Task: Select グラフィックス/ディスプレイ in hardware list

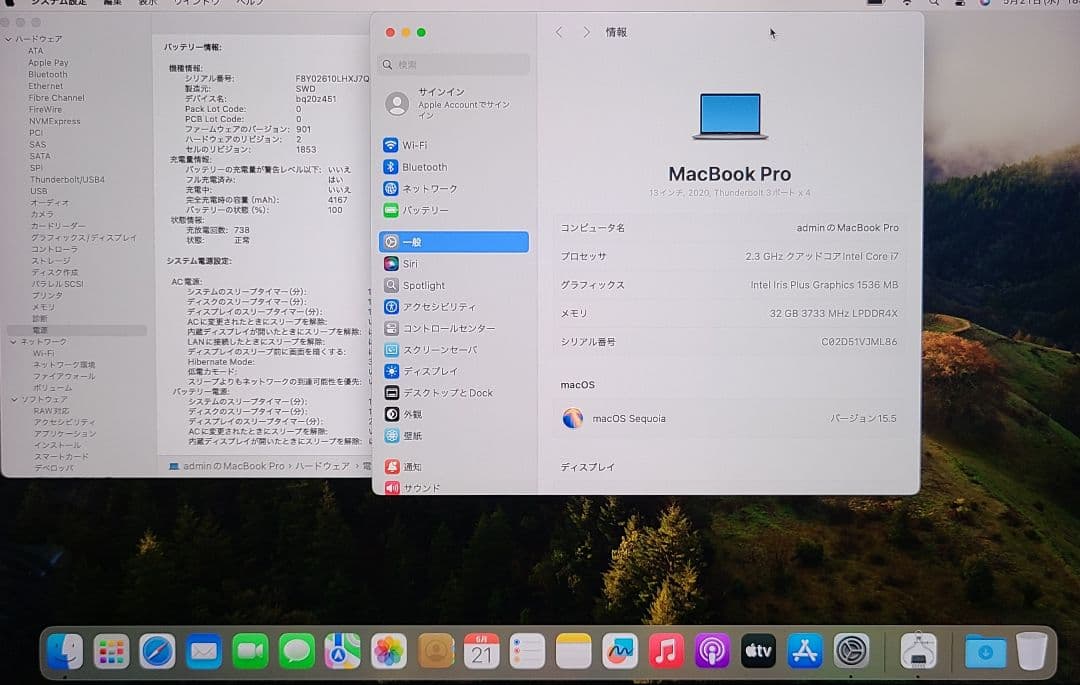Action: click(x=83, y=238)
